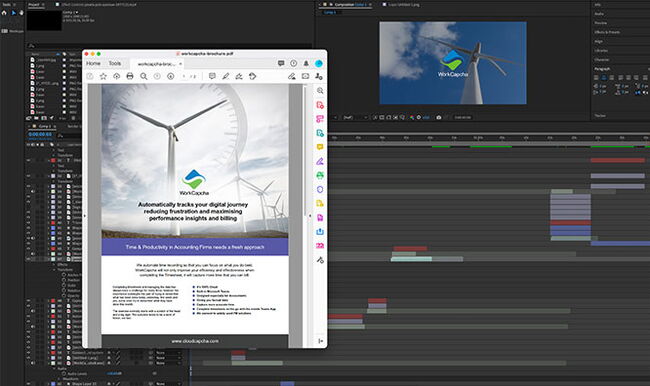Open the Protect shield tool in right pane
Screen dimensions: 650x386
pyautogui.click(x=320, y=189)
